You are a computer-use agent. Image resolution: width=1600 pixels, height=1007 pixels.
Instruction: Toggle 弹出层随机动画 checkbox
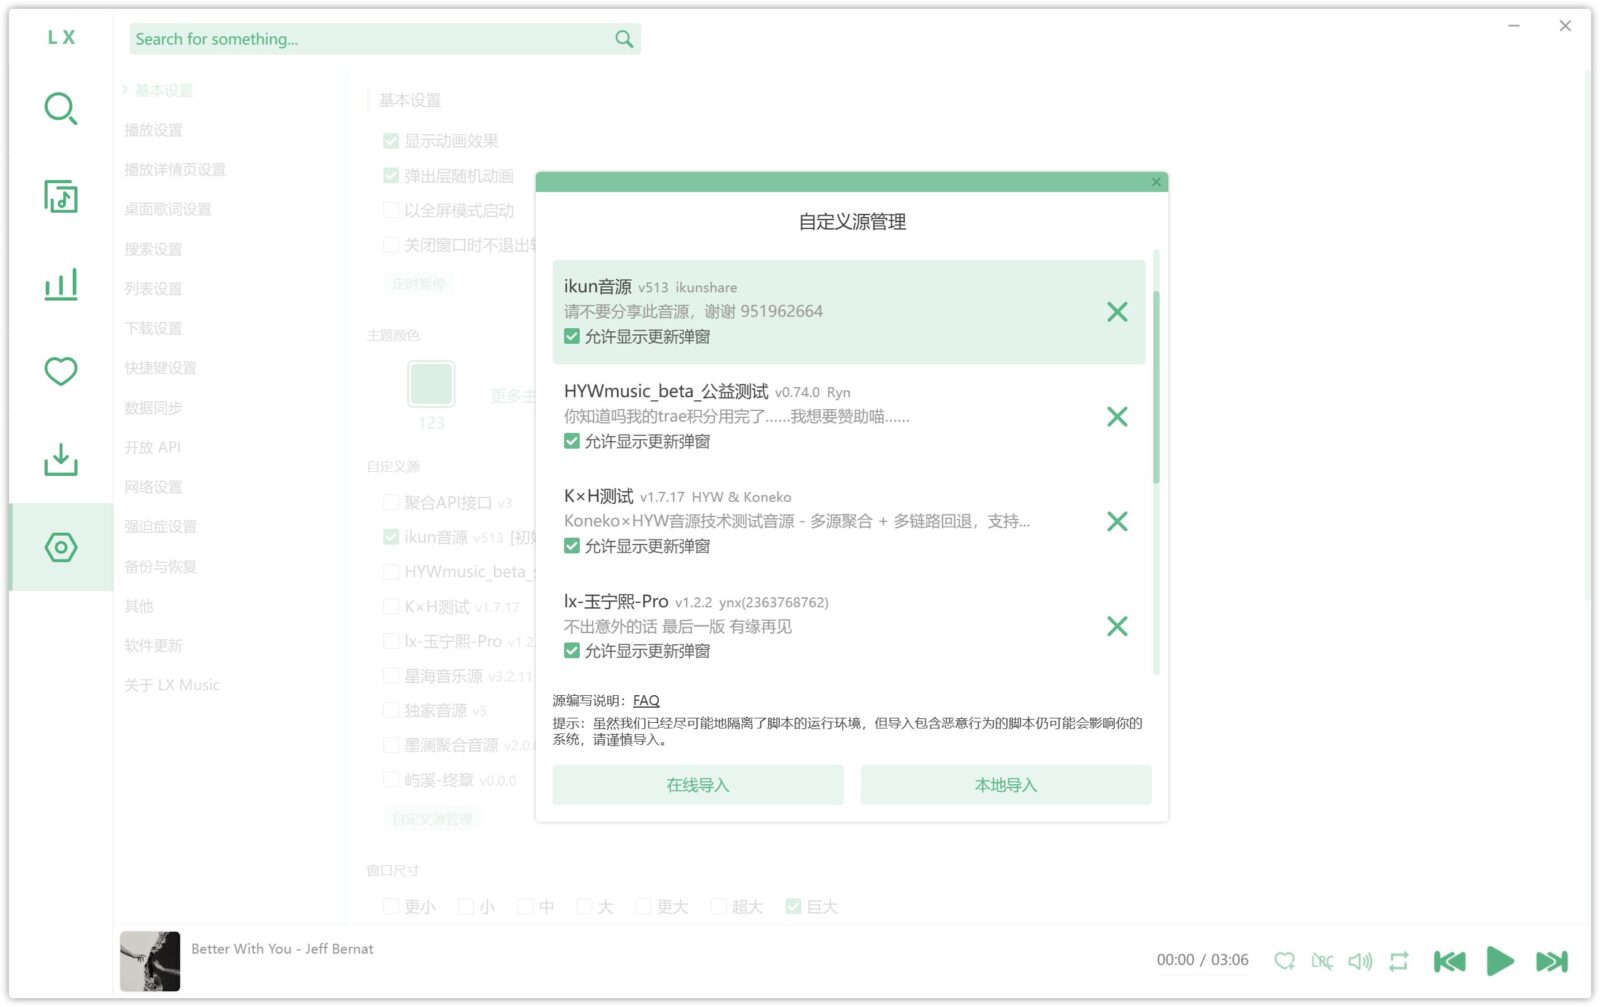pyautogui.click(x=391, y=176)
